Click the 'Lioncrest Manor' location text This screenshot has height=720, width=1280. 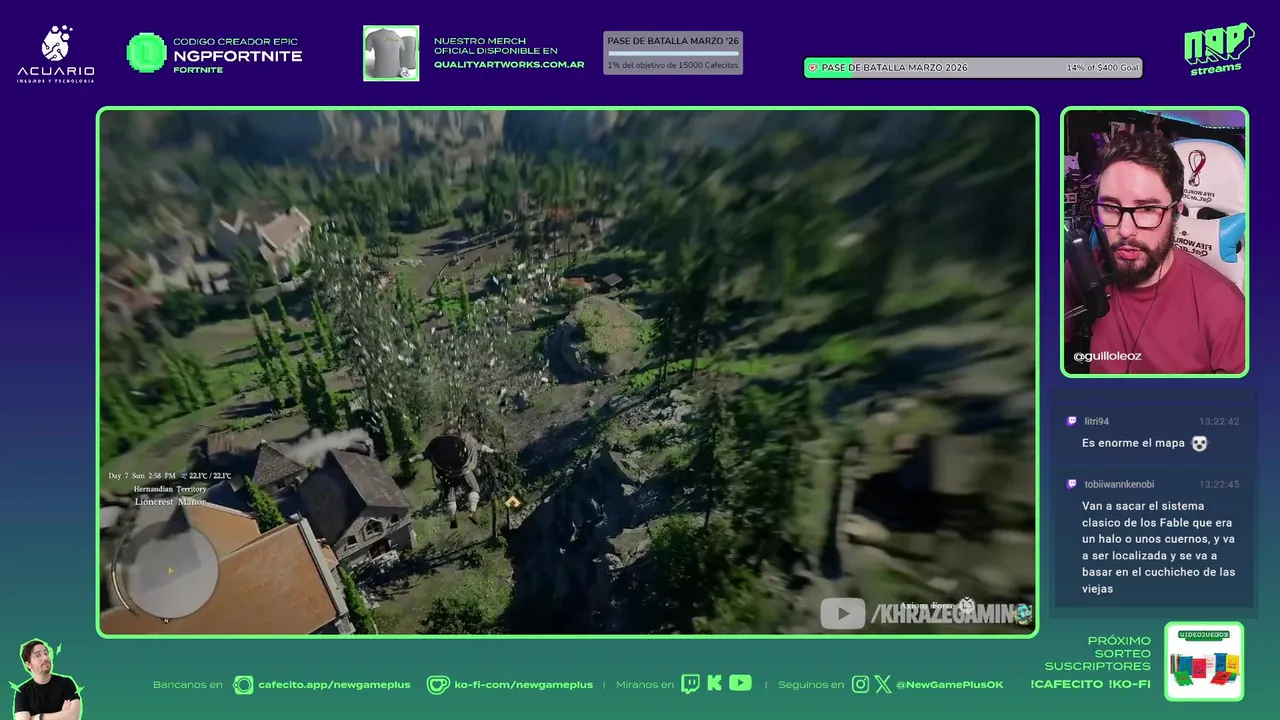coord(170,502)
